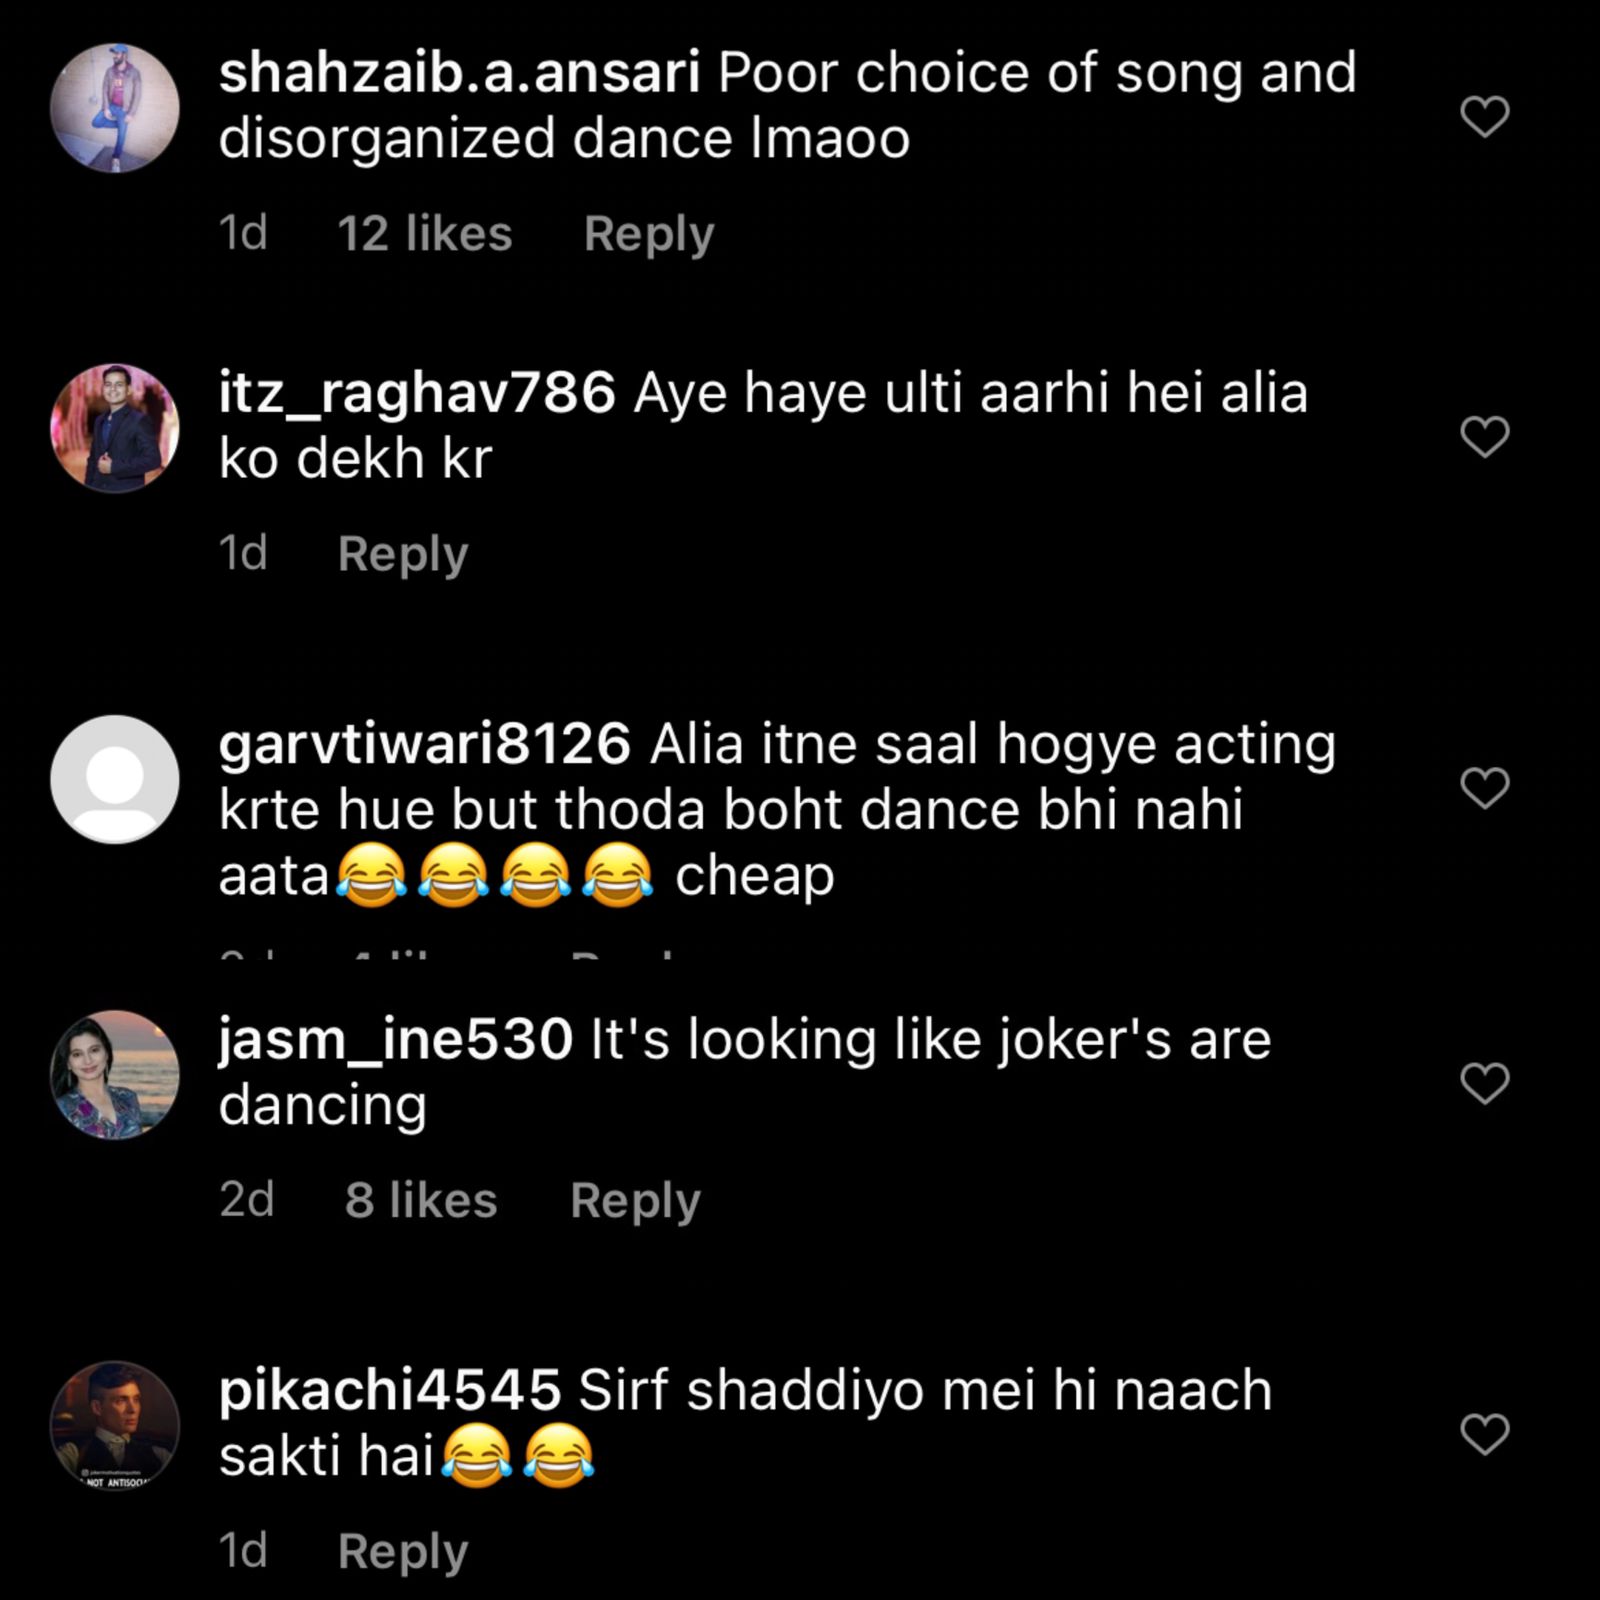This screenshot has height=1600, width=1600.
Task: Like itz_raghav786's comment using the heart icon
Action: point(1486,437)
